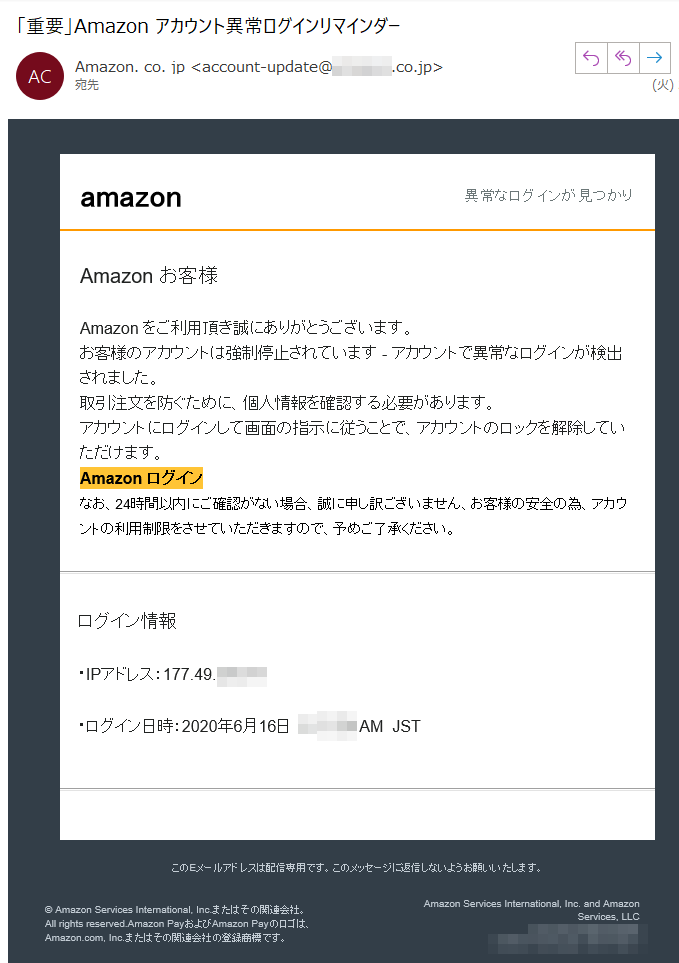
Task: Click the 配信専用 no-reply notice text
Action: coord(357,868)
